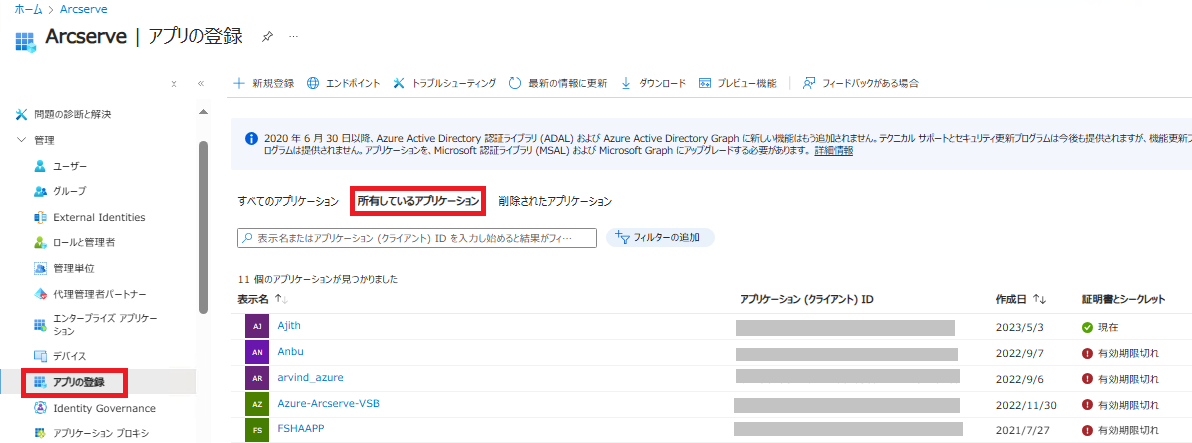Click the 11 個のアプリケーションが見つかりました text
The width and height of the screenshot is (1192, 443).
click(x=318, y=280)
